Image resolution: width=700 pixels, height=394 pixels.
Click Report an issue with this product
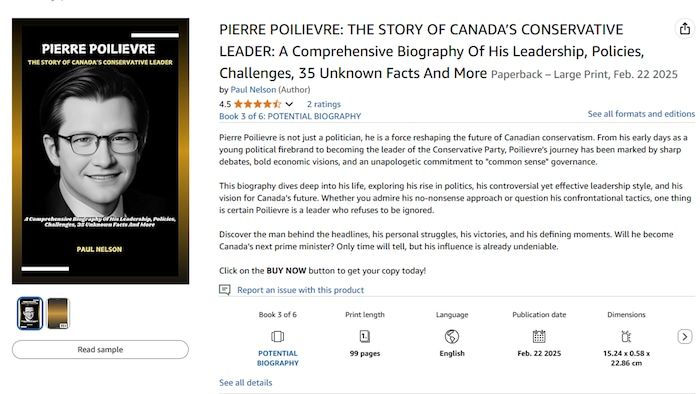(x=300, y=290)
